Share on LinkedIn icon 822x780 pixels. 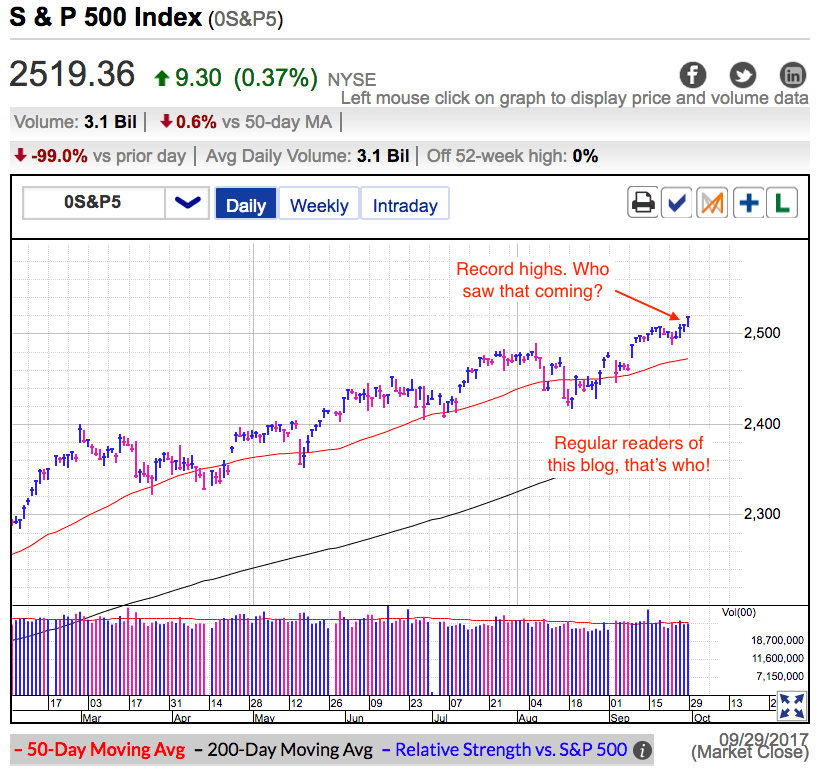[793, 75]
